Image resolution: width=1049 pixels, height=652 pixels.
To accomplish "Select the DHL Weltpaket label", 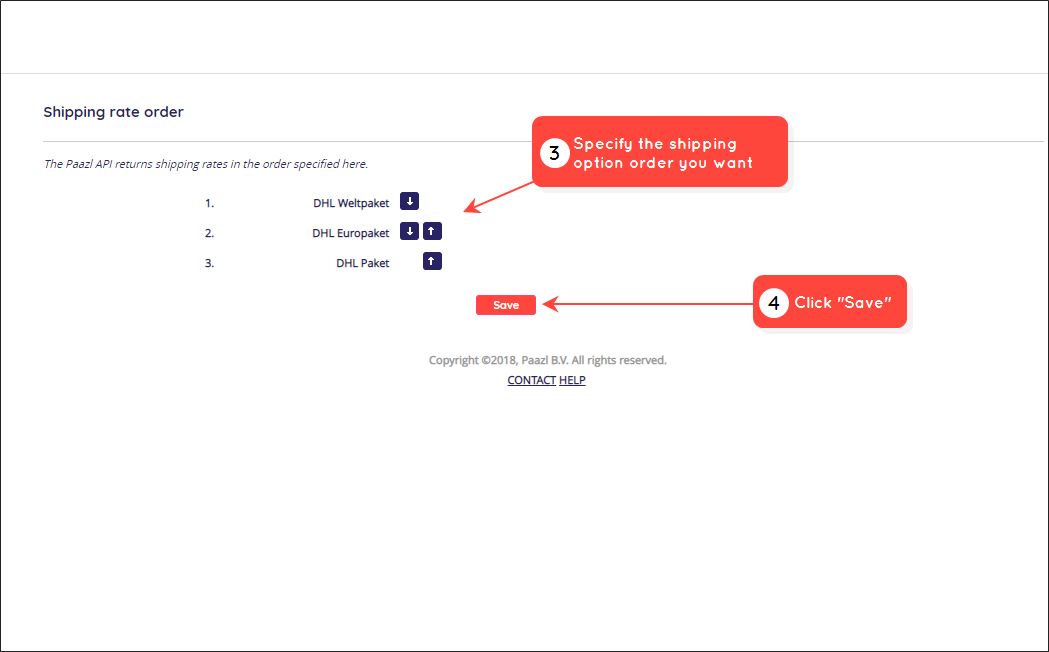I will coord(351,203).
